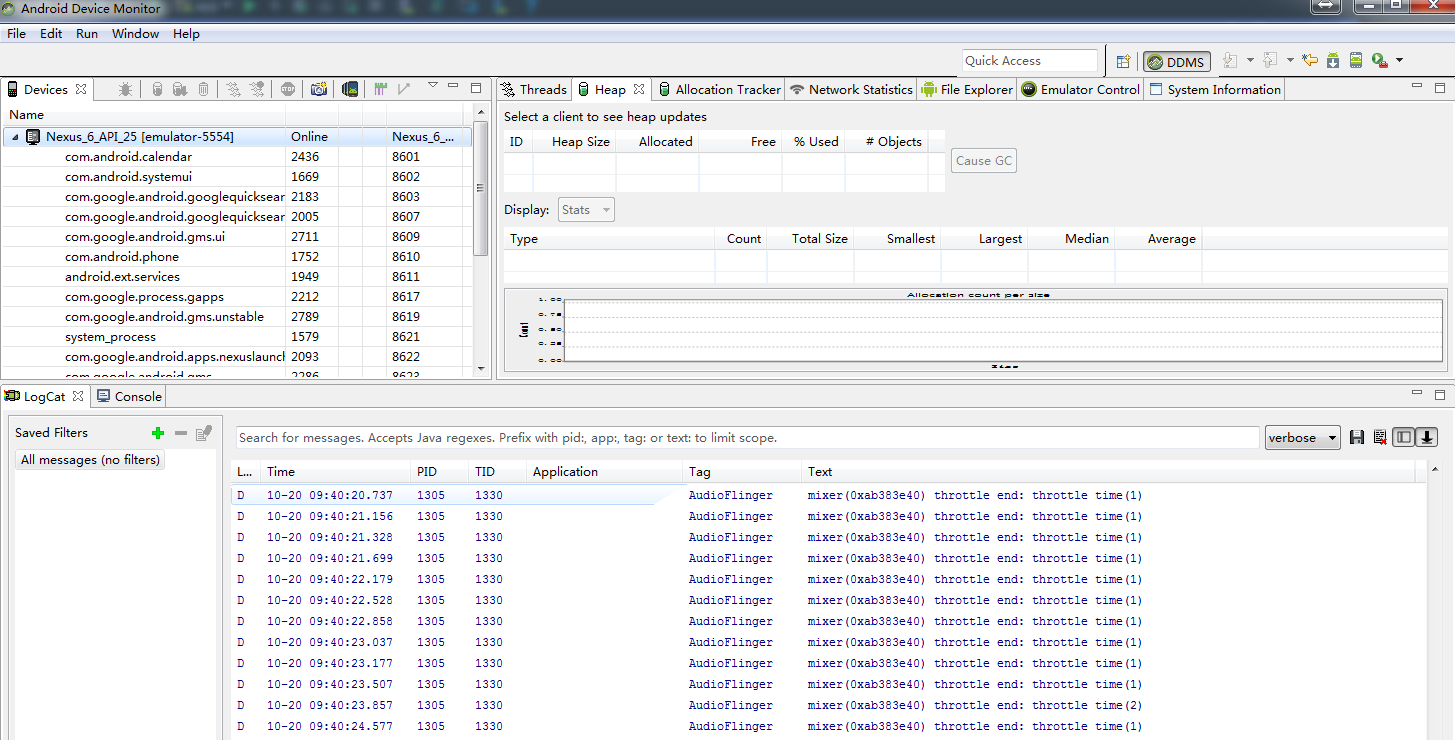This screenshot has height=740, width=1455.
Task: Click the OpenGL trace arrow icon
Action: point(404,89)
